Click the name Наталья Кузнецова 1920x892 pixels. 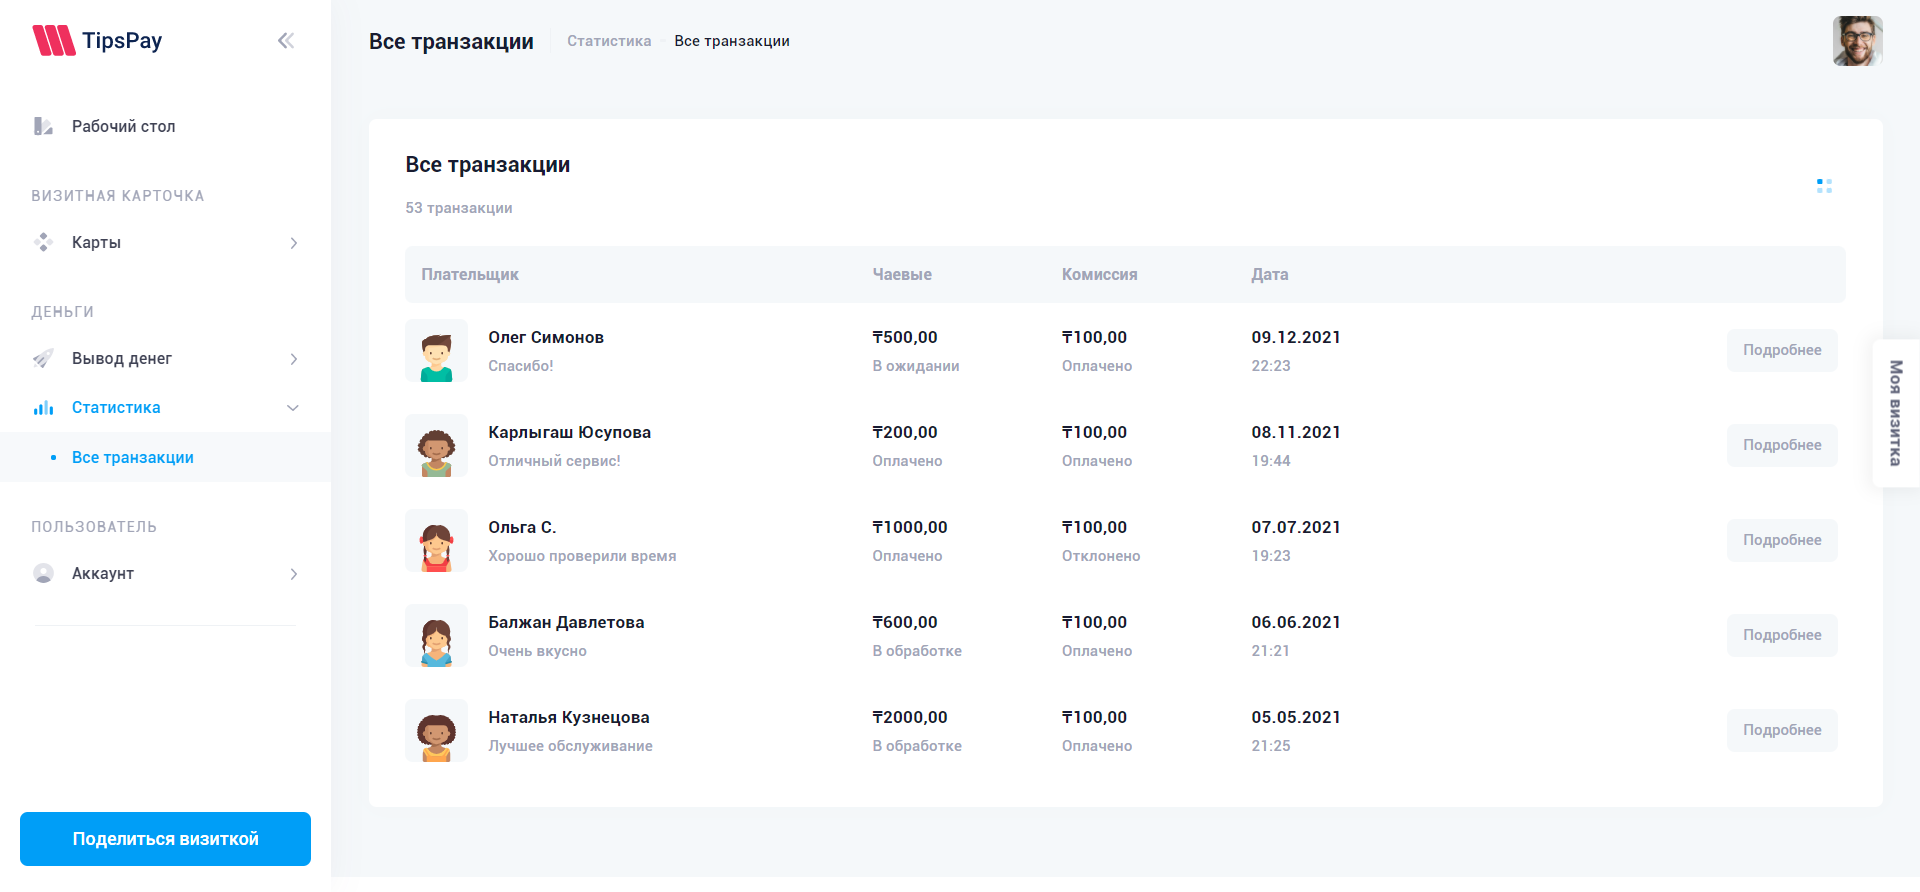coord(569,717)
